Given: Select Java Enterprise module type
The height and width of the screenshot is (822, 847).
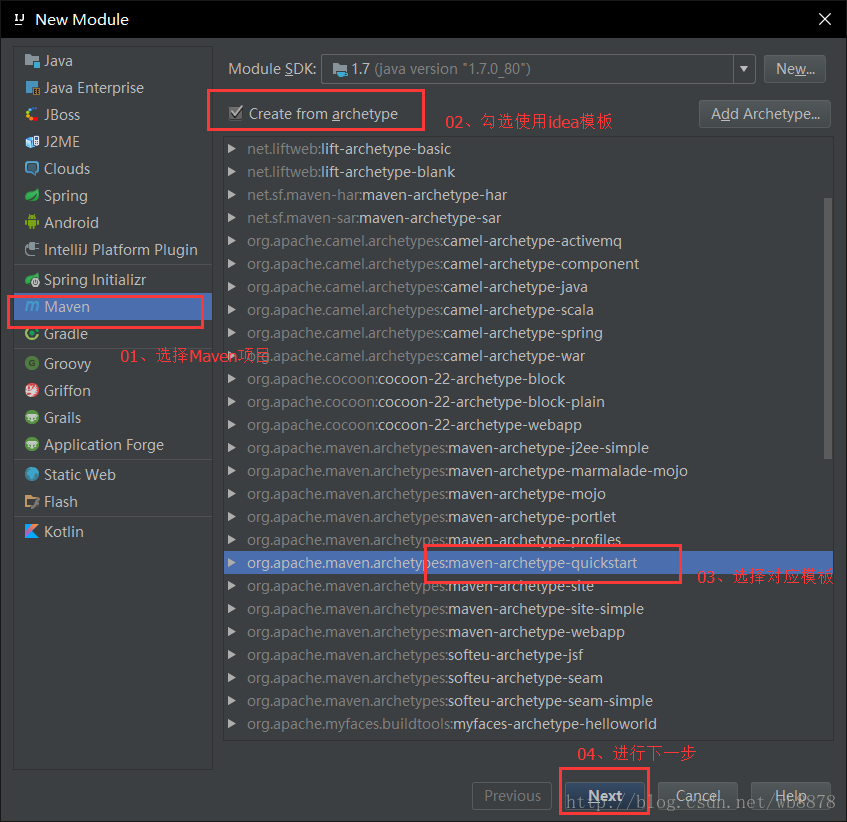Looking at the screenshot, I should tap(113, 88).
